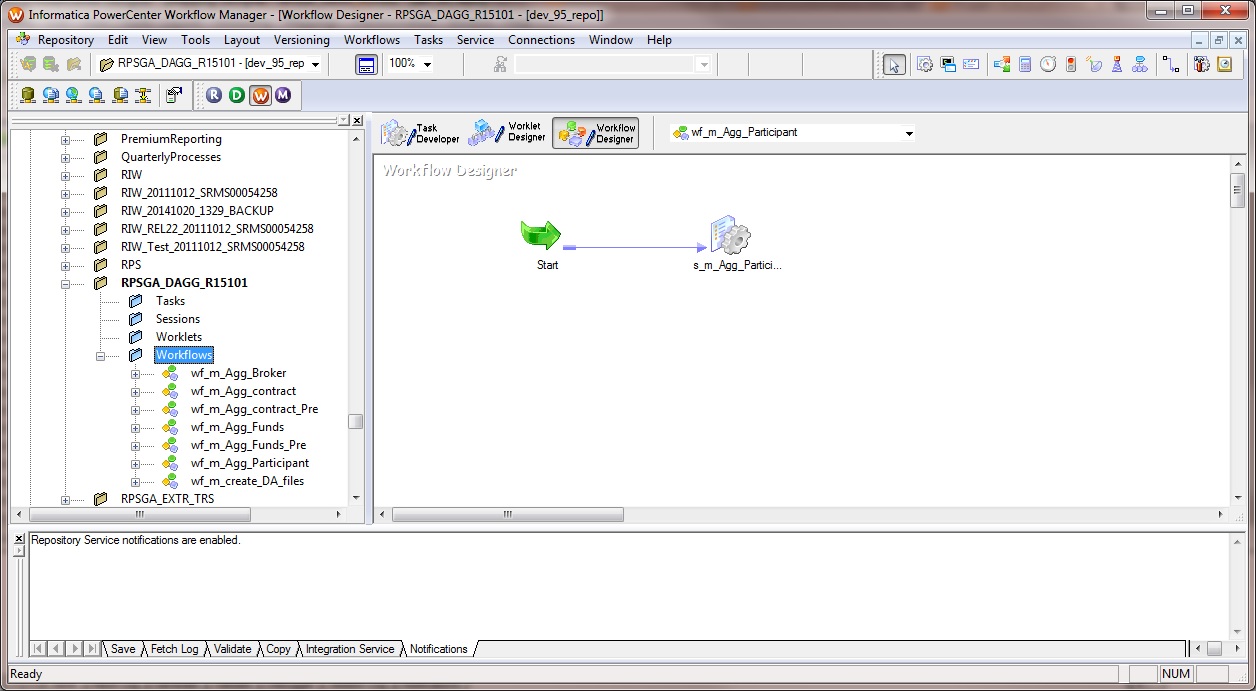Add a Command task to the workflow
The width and height of the screenshot is (1256, 691).
[946, 64]
